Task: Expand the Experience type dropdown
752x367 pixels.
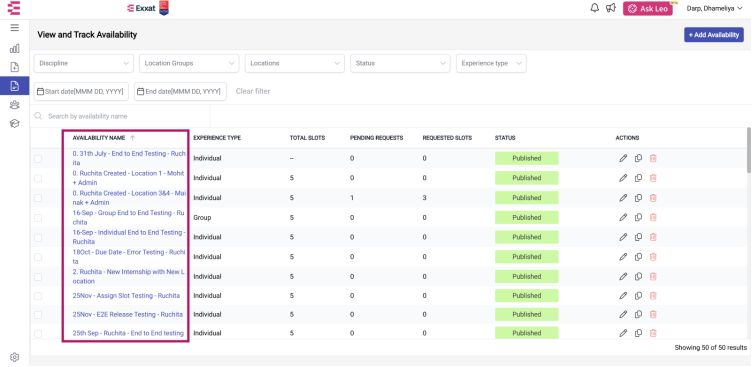Action: coord(491,63)
